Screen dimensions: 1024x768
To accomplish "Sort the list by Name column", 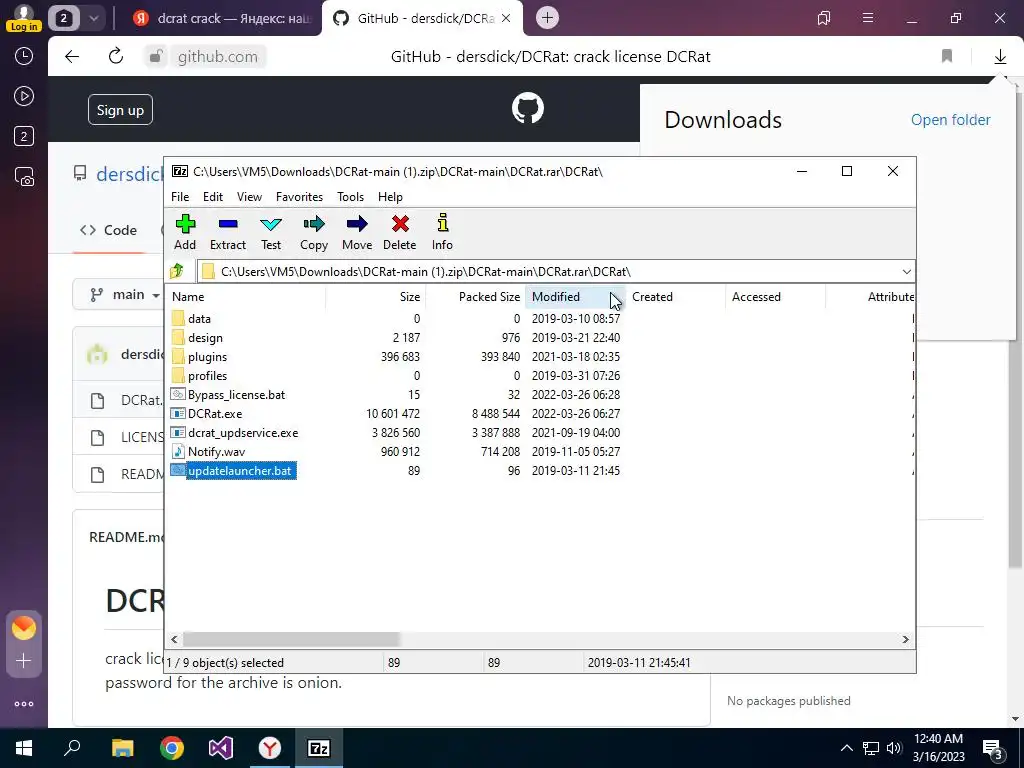I will (246, 296).
